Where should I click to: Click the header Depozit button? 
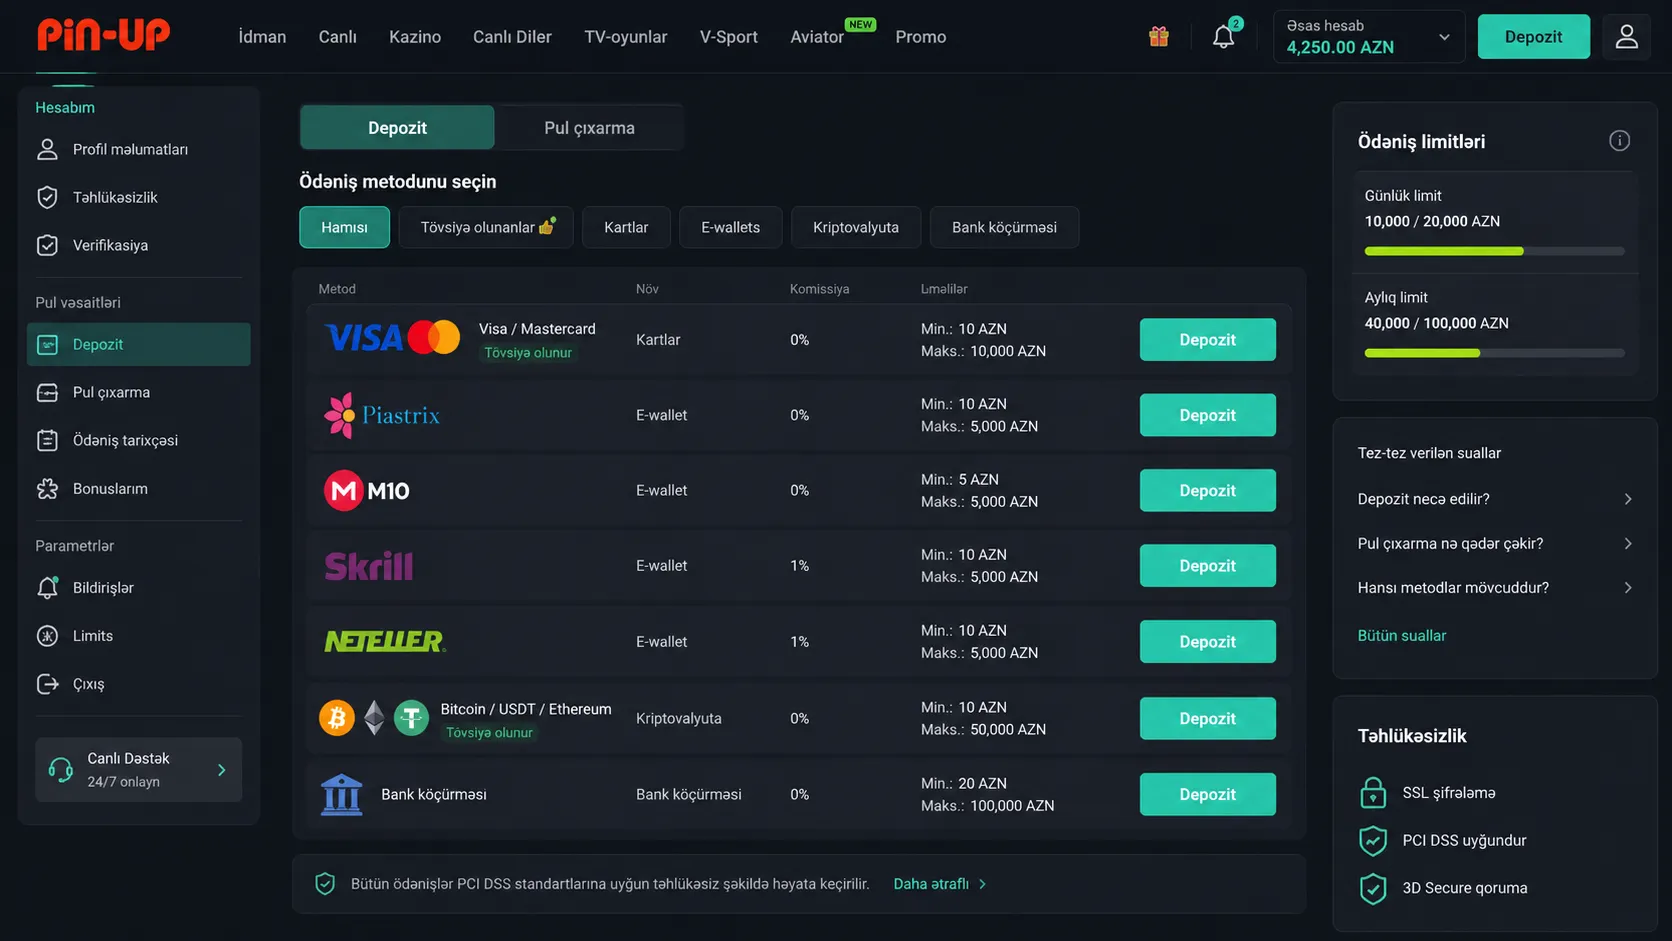coord(1534,37)
